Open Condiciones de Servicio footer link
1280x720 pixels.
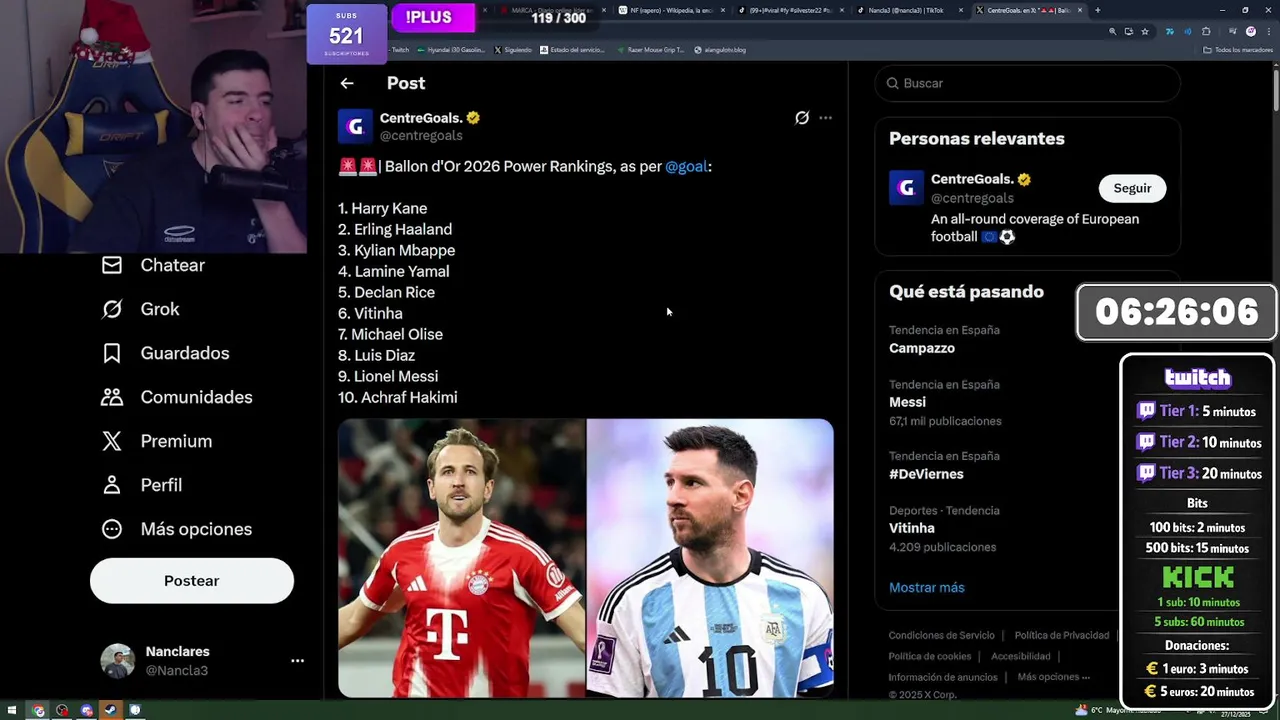point(942,635)
